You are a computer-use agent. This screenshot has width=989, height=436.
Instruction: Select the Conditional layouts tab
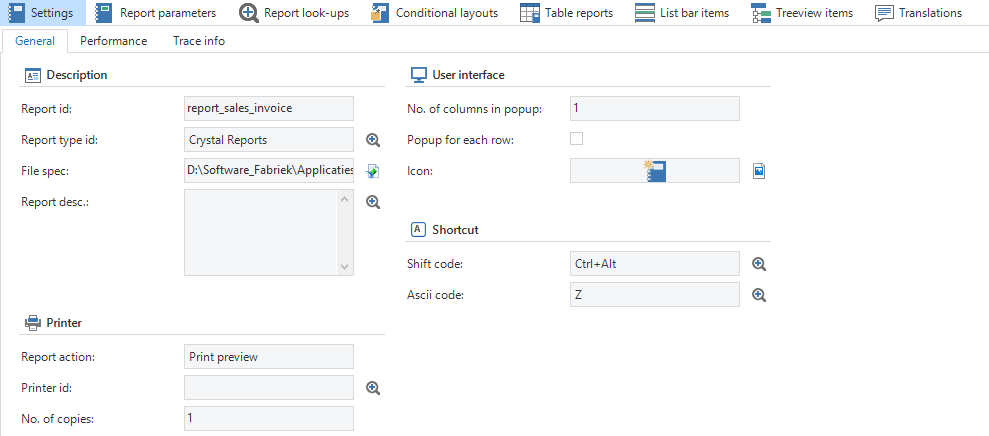tap(434, 13)
